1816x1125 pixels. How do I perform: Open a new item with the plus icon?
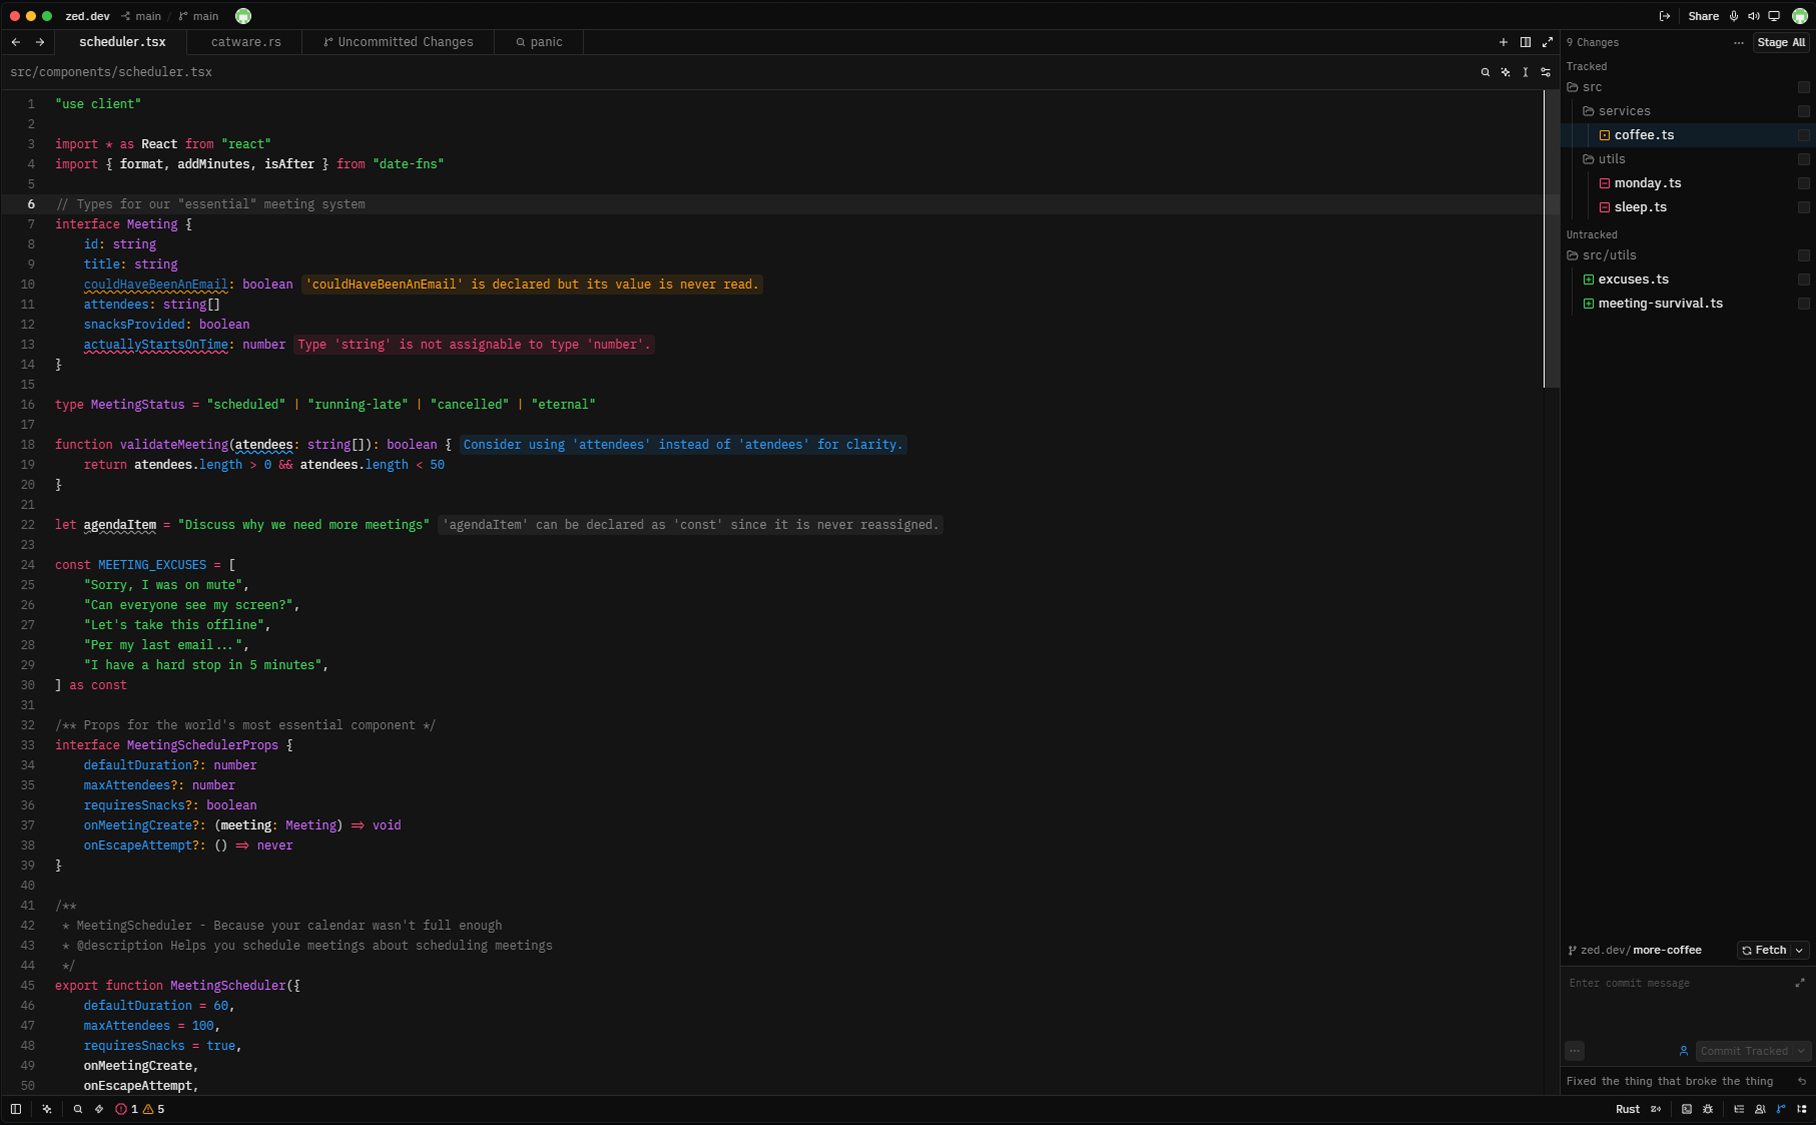[1503, 42]
